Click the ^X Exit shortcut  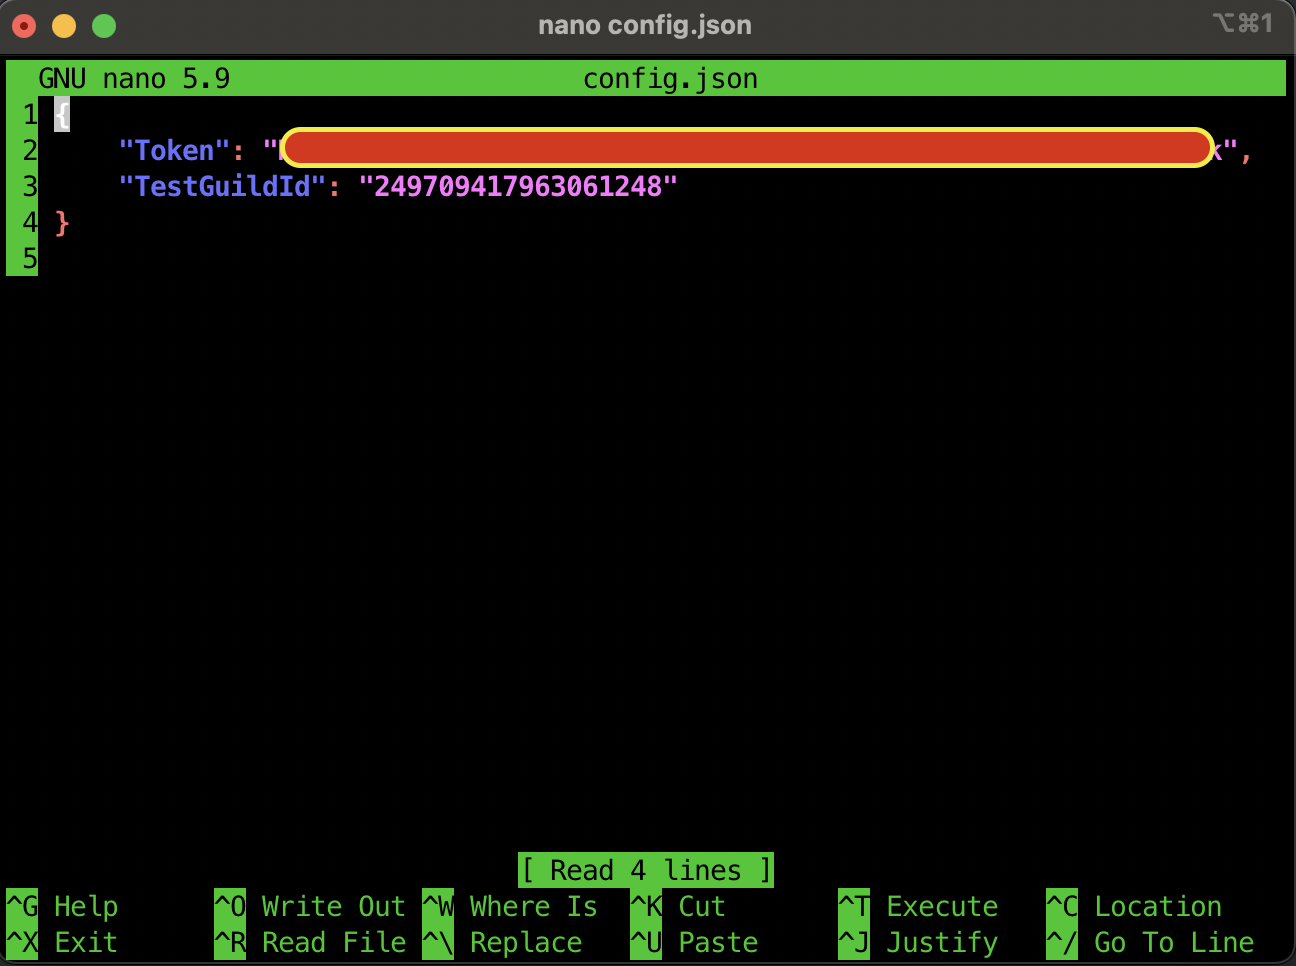(x=62, y=942)
